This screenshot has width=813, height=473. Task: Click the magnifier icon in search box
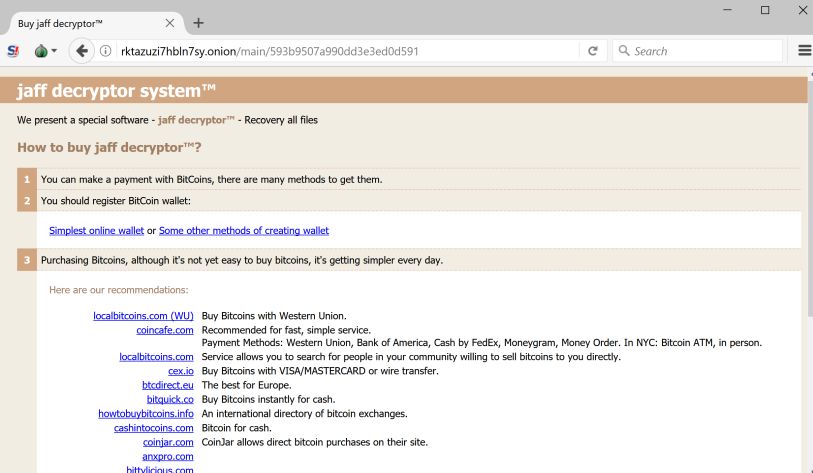click(x=624, y=51)
